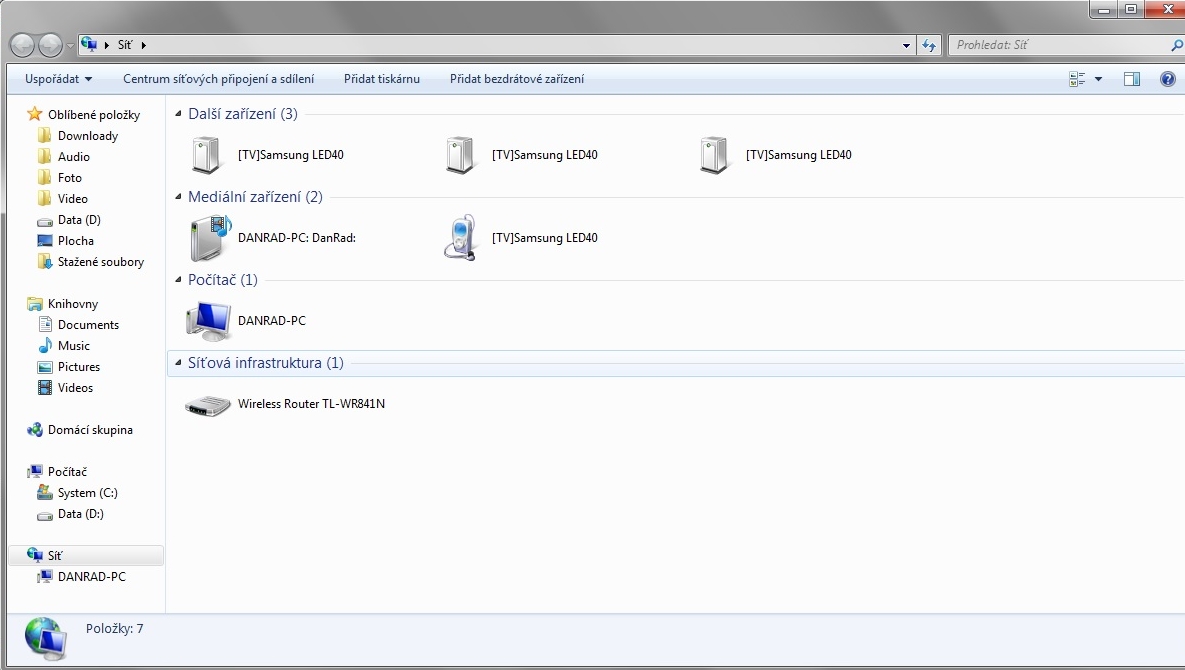Image resolution: width=1185 pixels, height=670 pixels.
Task: Collapse the Síťová infrastruktura group
Action: [x=179, y=363]
